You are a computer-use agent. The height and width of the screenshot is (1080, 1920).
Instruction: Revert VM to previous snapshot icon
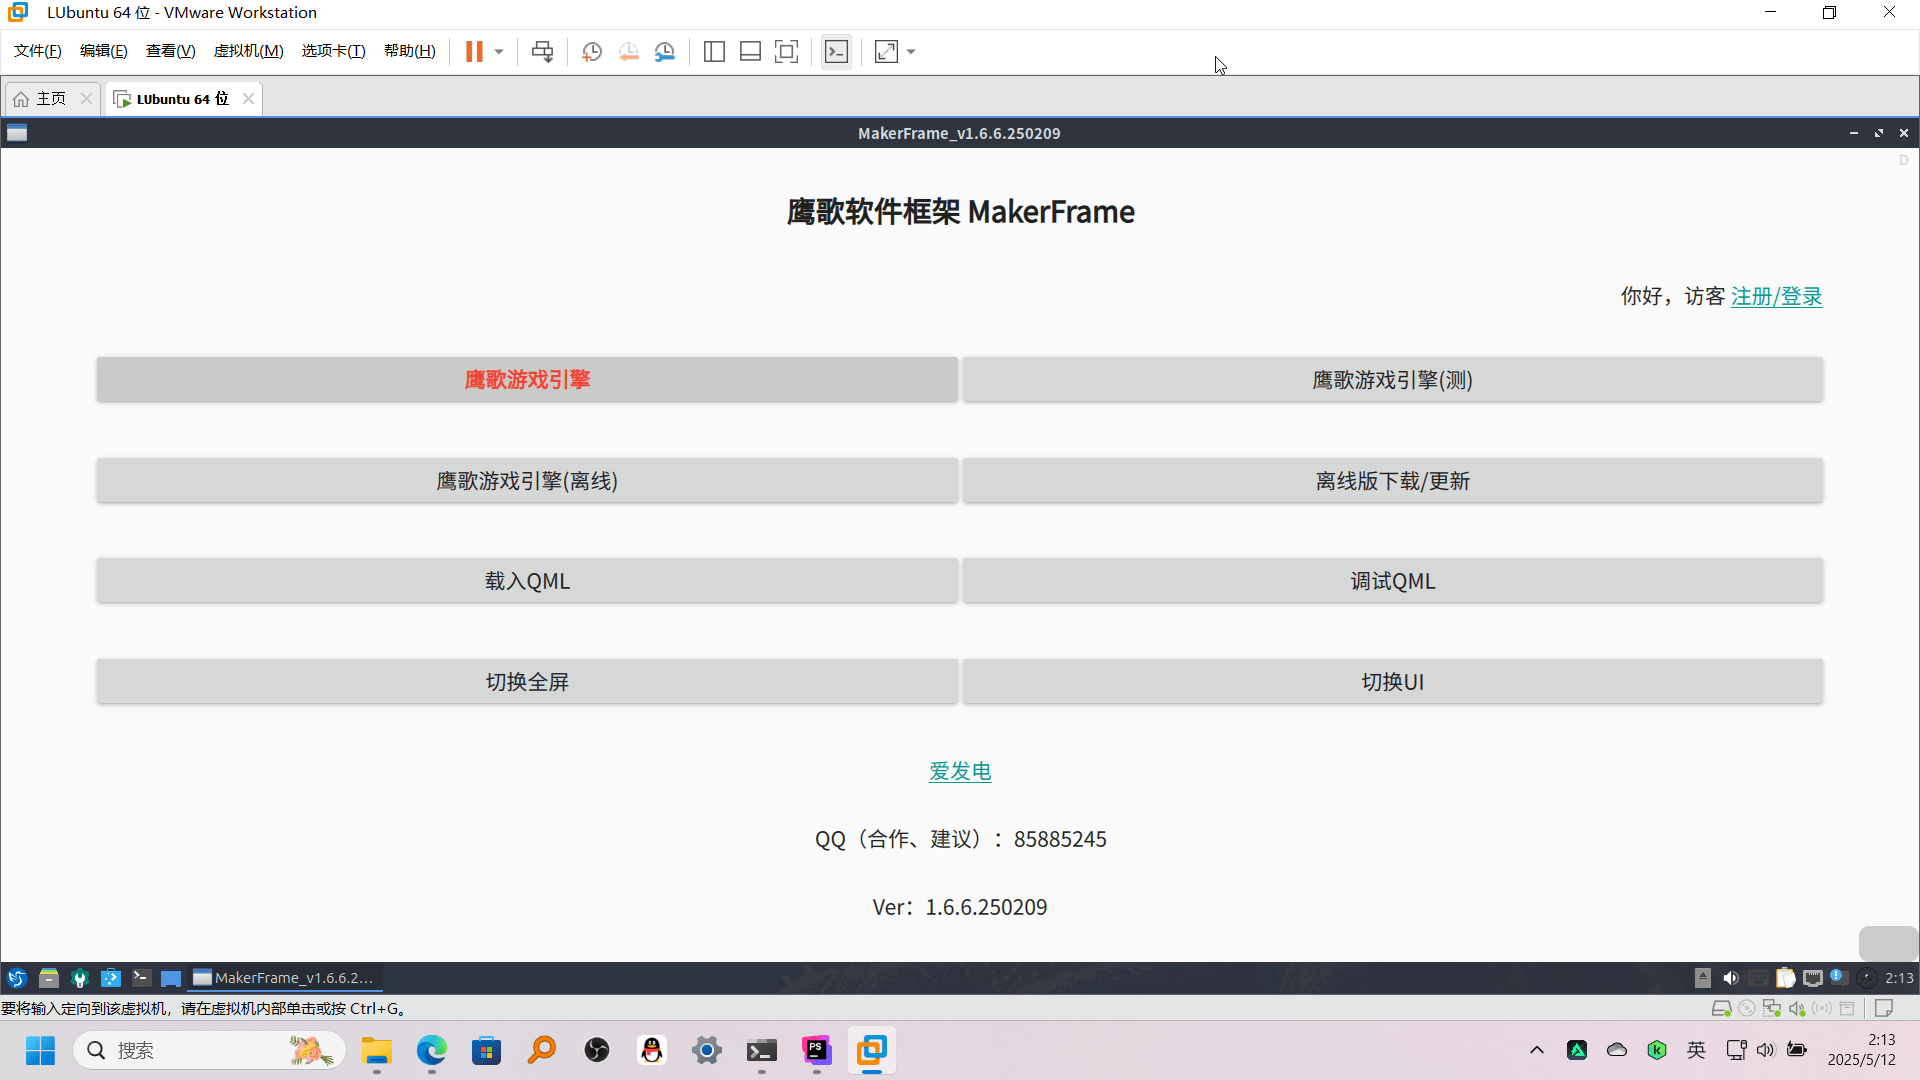[x=628, y=51]
